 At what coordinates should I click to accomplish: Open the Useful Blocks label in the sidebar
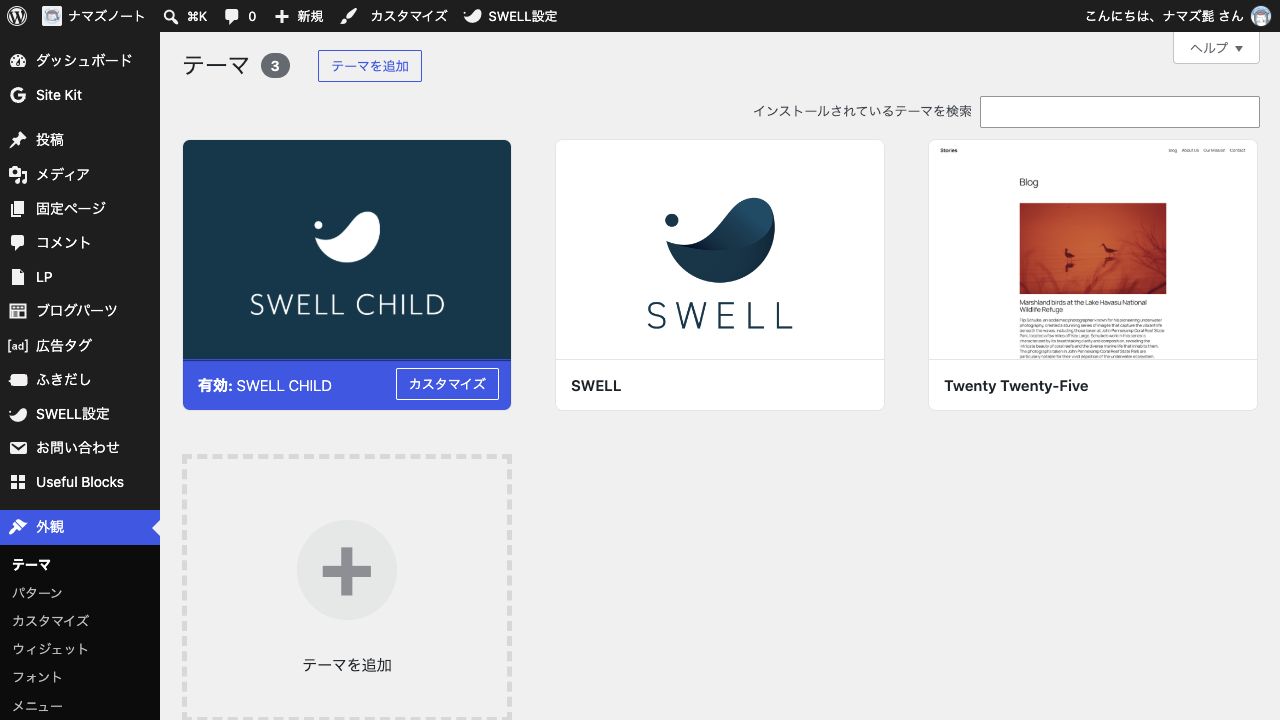[80, 482]
